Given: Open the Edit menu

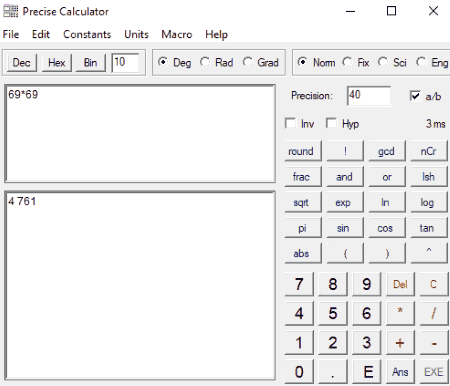Looking at the screenshot, I should pyautogui.click(x=41, y=34).
